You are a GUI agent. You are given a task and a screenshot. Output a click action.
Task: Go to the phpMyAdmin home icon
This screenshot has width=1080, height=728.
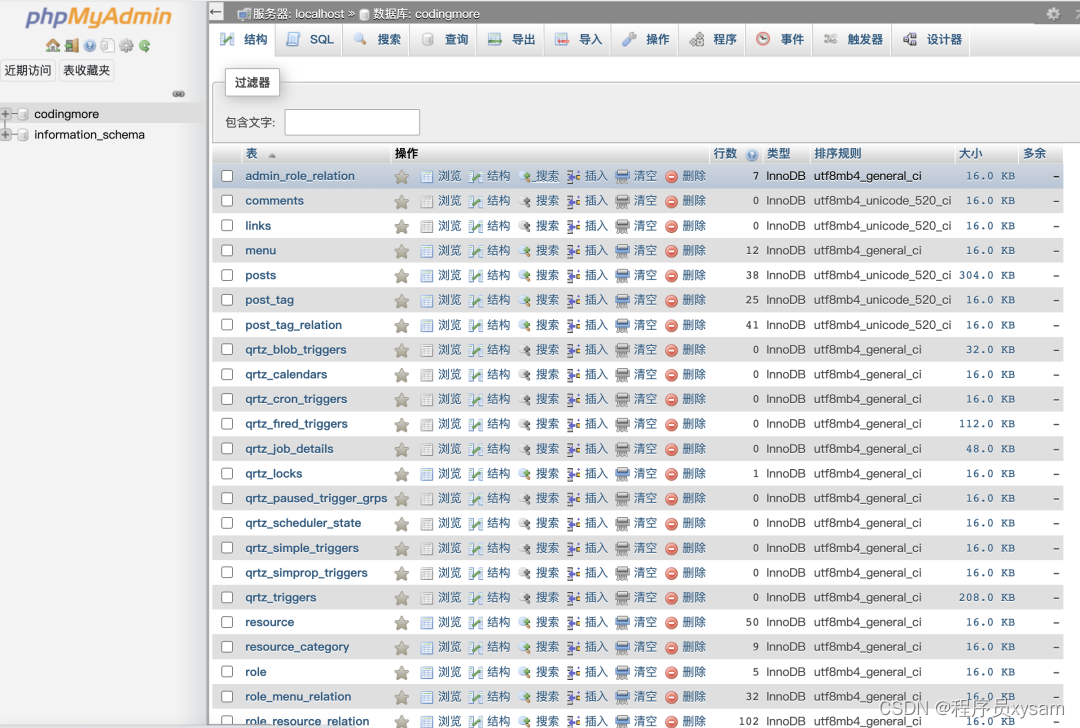tap(53, 45)
